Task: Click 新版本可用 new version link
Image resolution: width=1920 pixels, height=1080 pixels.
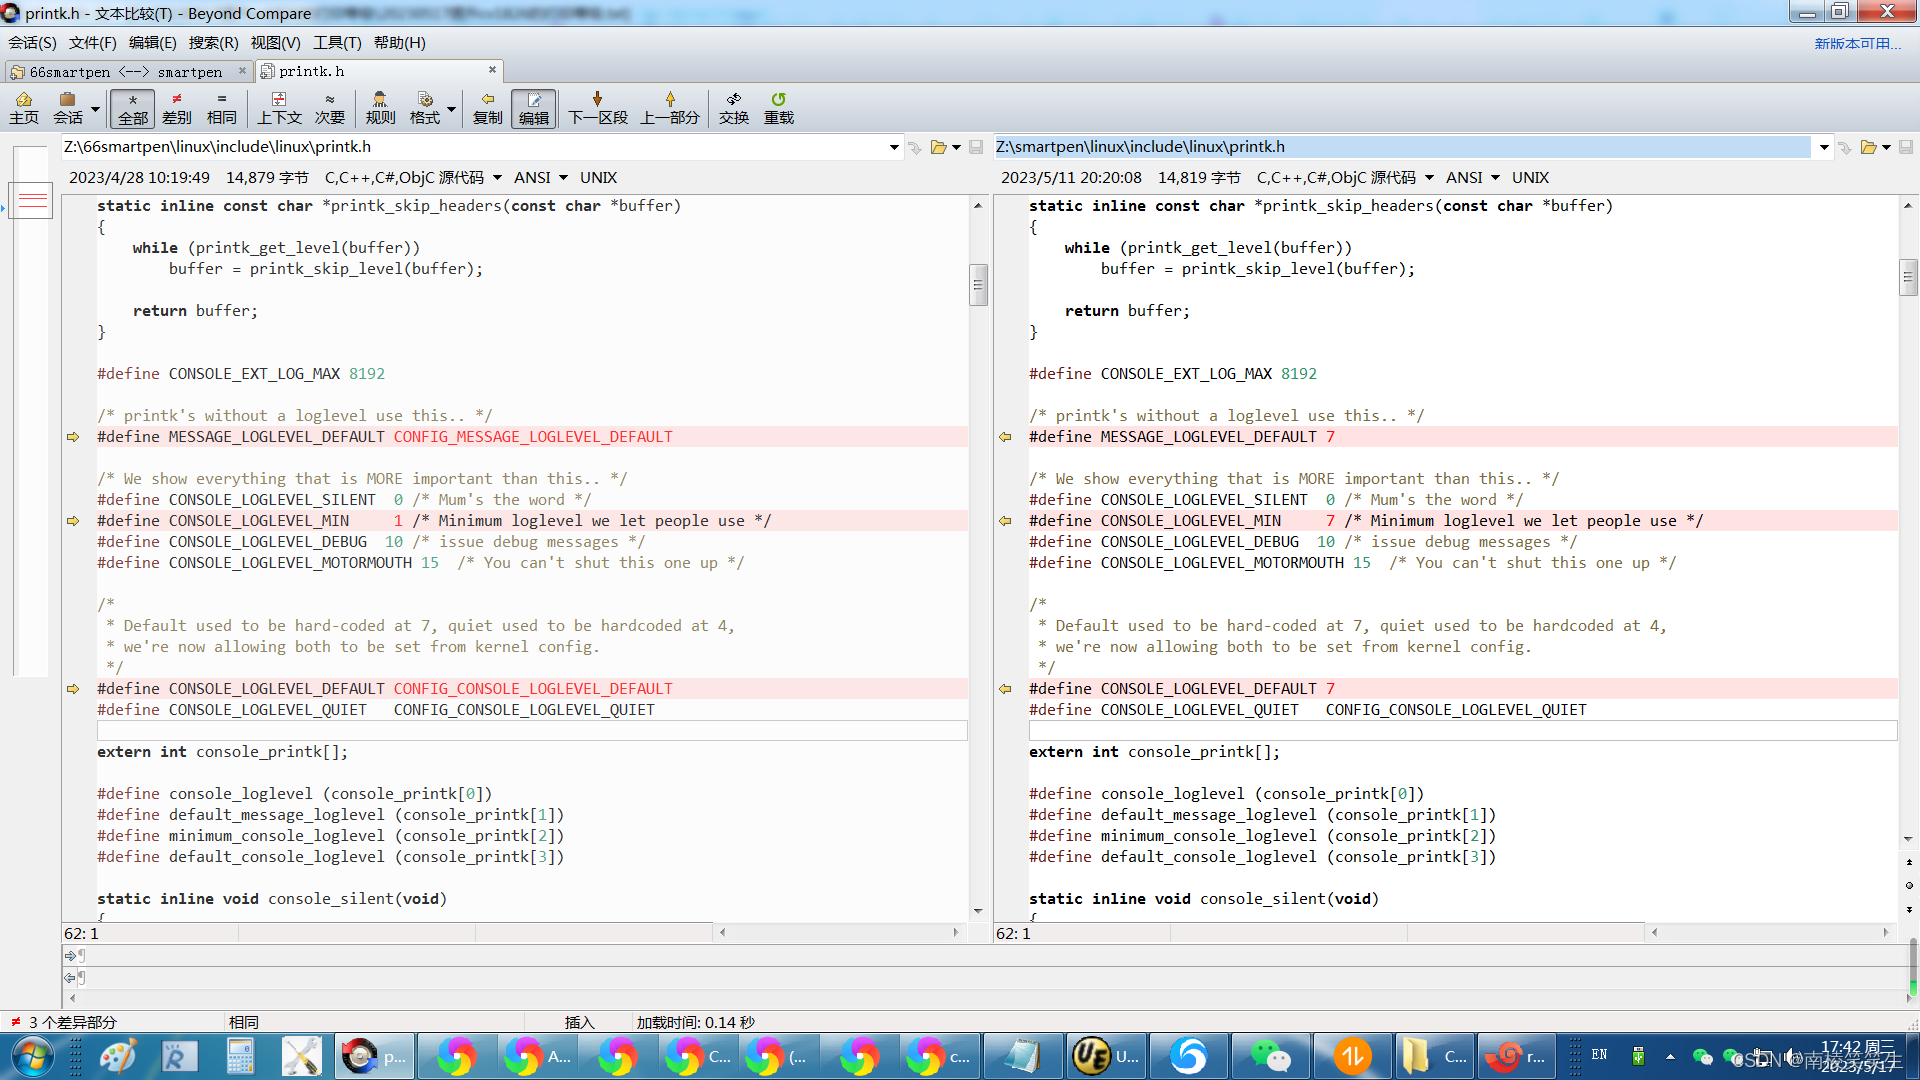Action: click(x=1857, y=43)
